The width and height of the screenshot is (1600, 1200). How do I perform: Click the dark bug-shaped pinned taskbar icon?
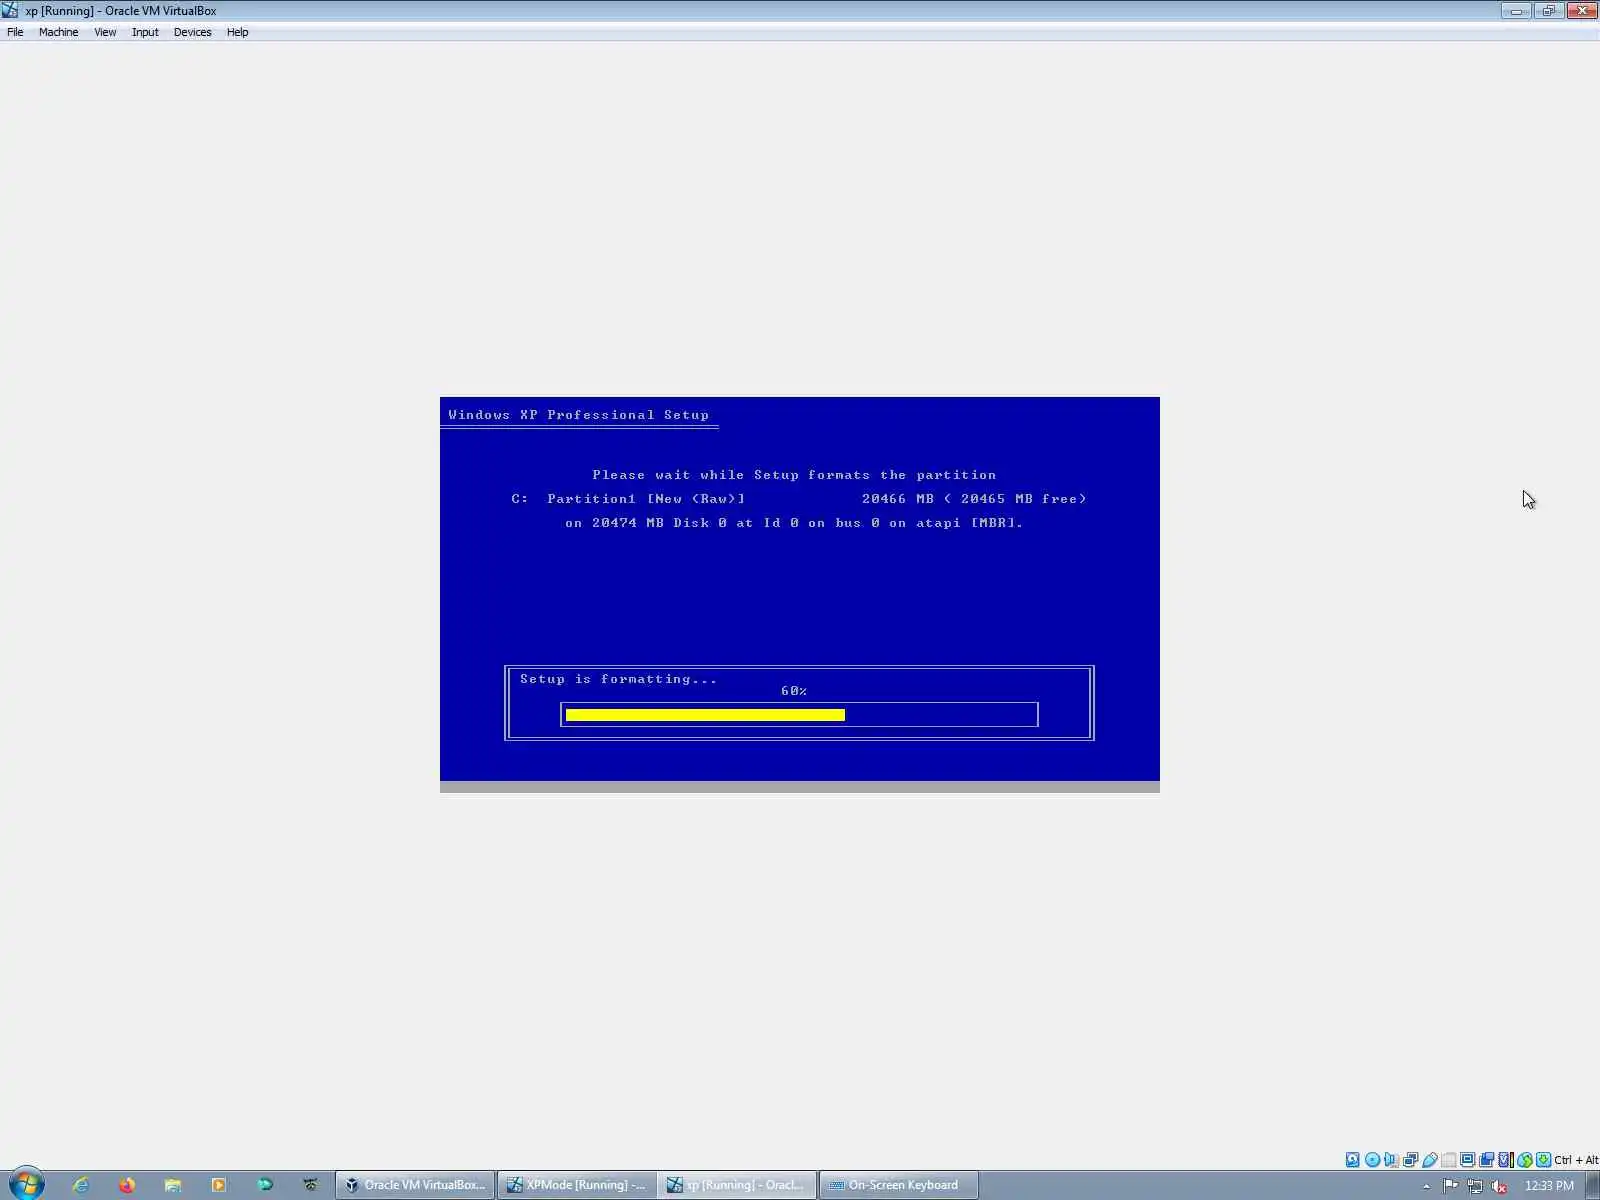pyautogui.click(x=311, y=1185)
